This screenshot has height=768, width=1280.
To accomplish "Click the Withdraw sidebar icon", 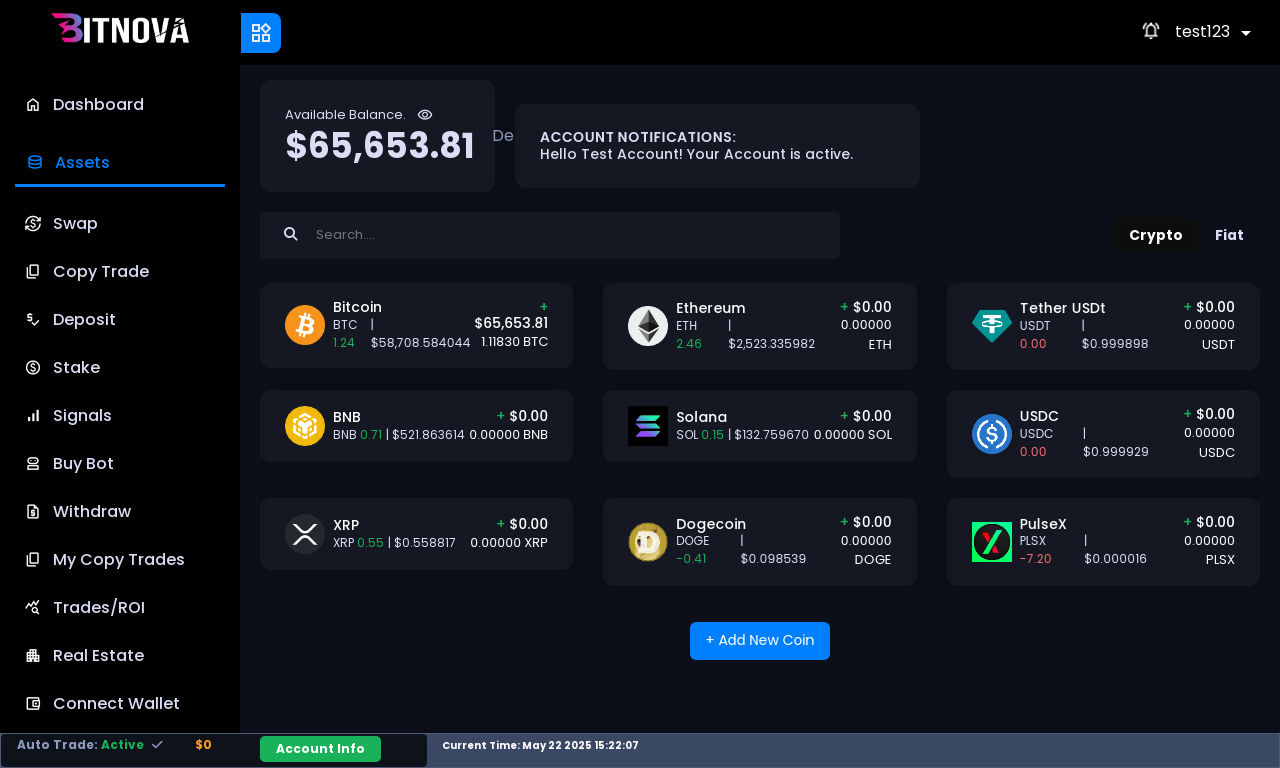I will click(33, 512).
